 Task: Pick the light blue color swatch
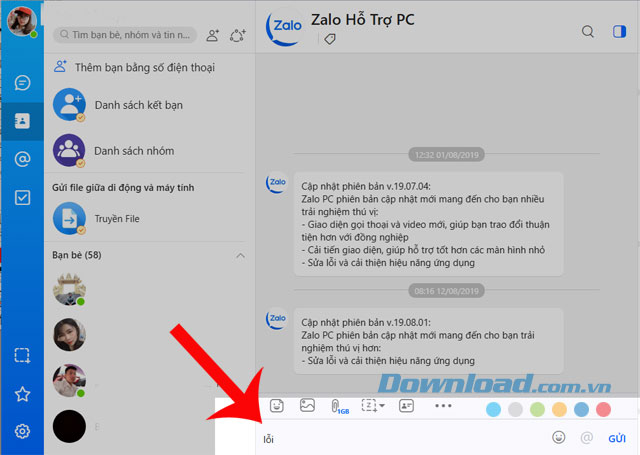(493, 409)
